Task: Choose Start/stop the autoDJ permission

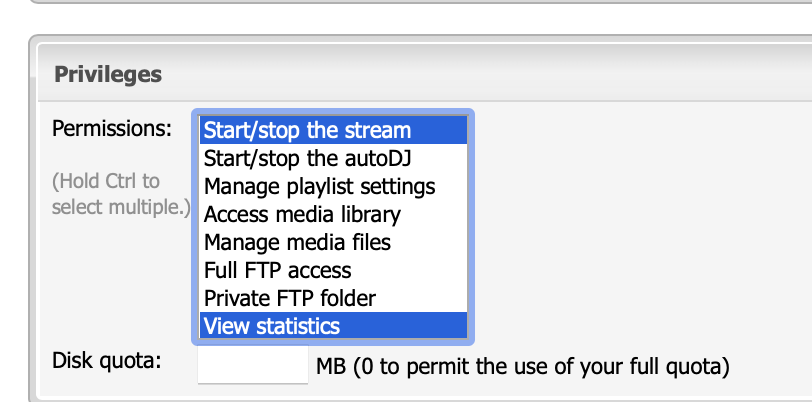Action: pos(307,158)
